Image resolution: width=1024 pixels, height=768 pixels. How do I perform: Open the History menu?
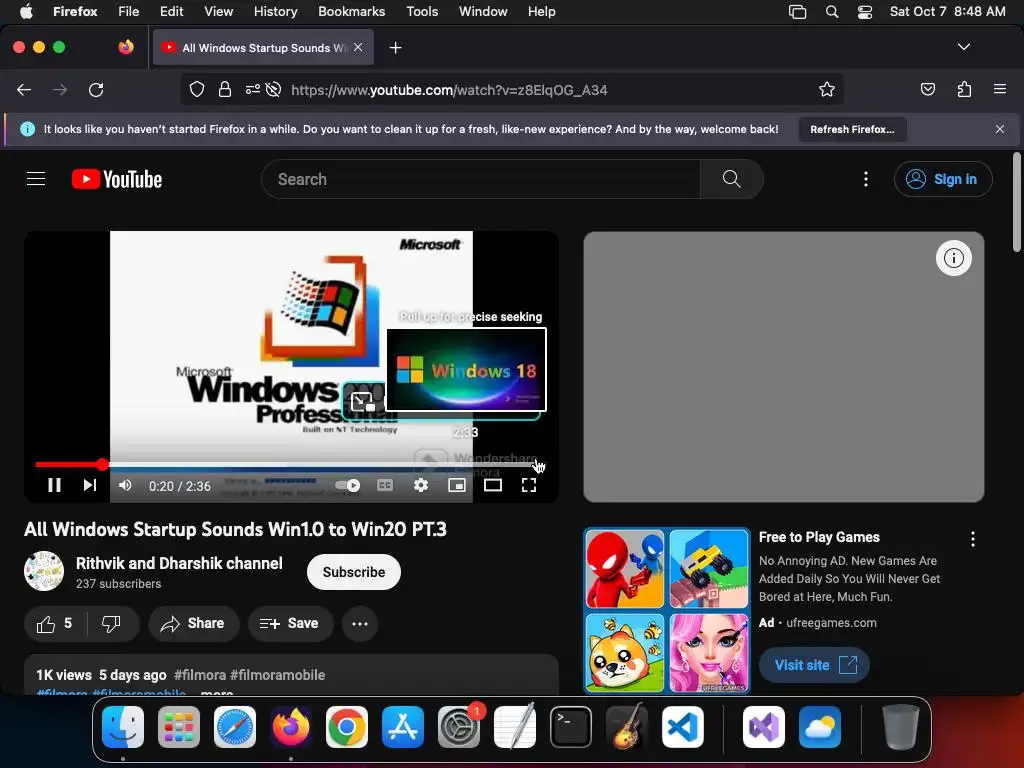275,11
